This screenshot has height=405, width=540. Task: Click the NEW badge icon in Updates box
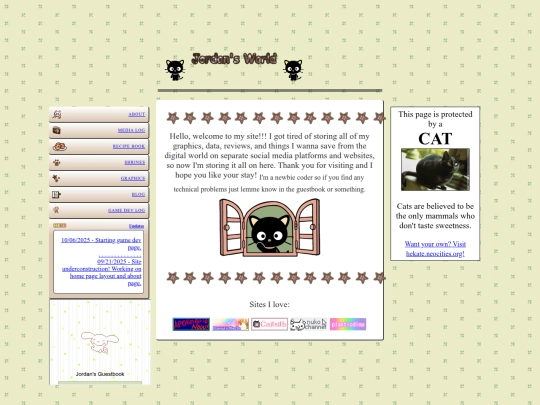point(60,226)
